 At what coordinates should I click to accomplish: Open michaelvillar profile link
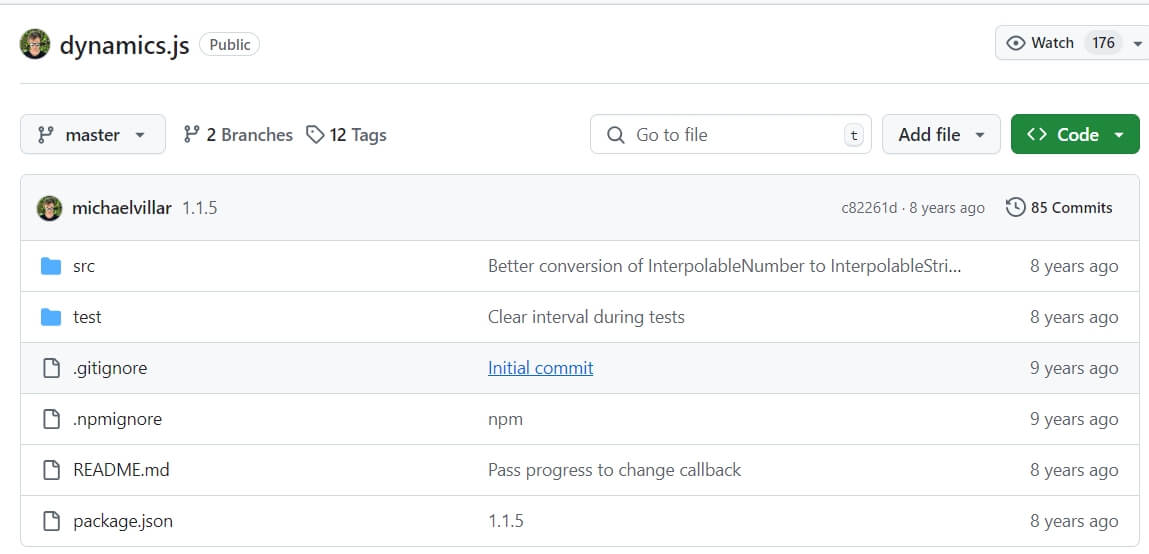pos(122,208)
